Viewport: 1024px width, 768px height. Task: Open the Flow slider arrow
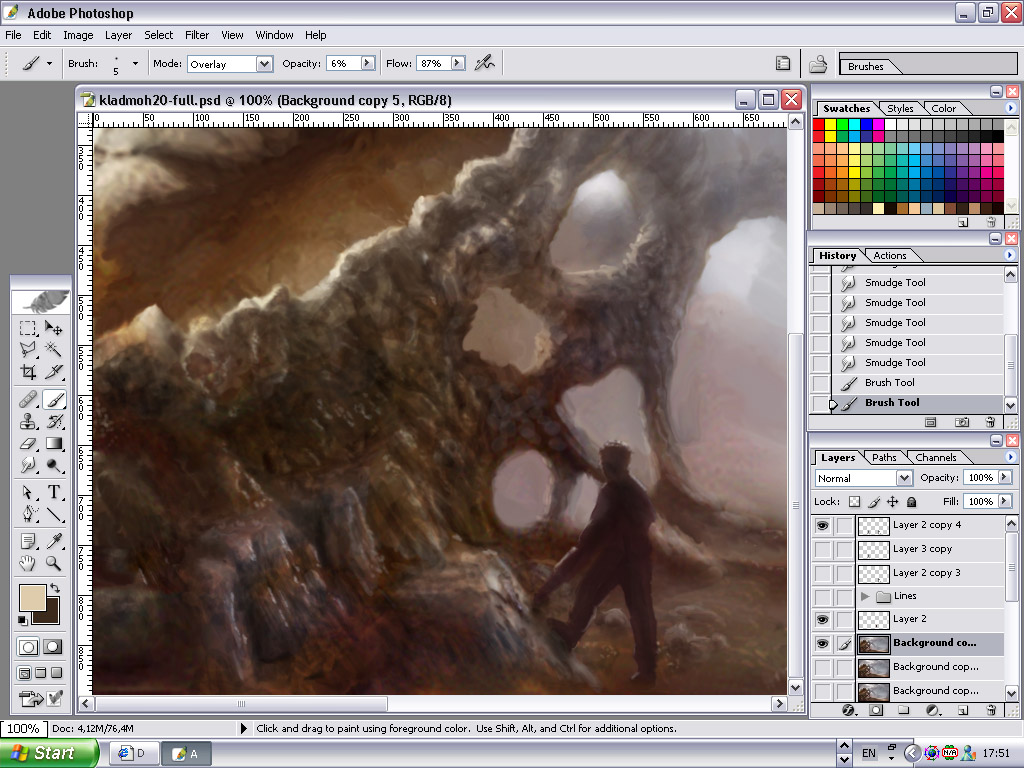tap(458, 63)
